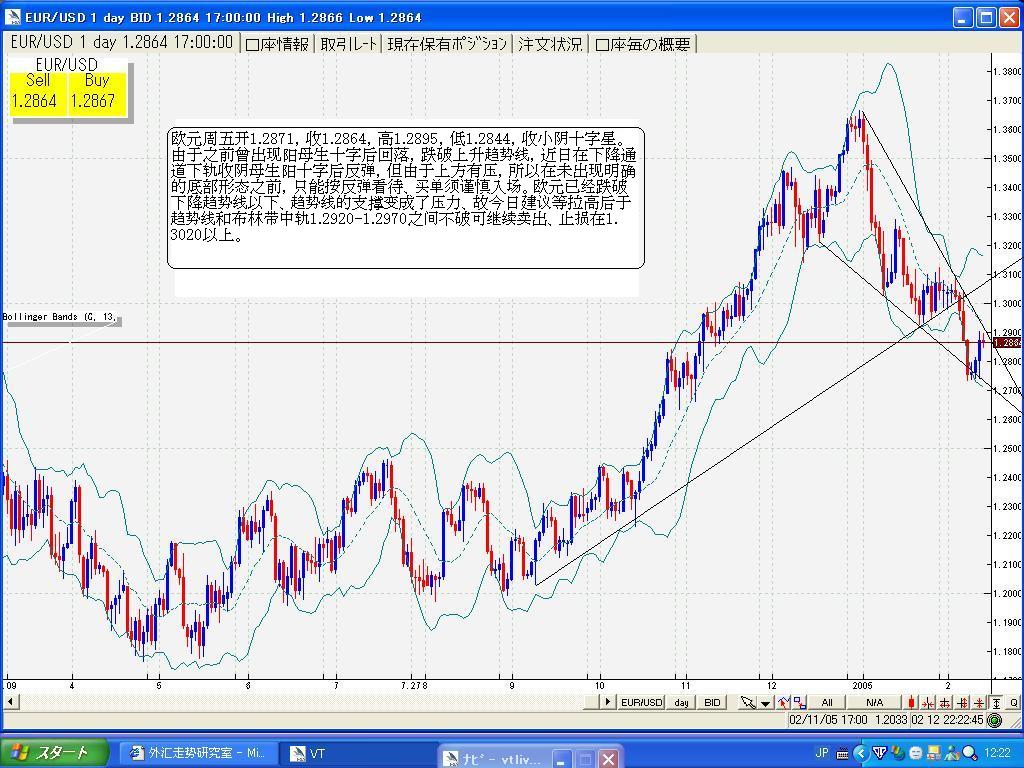Click the Bollinger Bands indicator label
The height and width of the screenshot is (768, 1024).
(x=60, y=317)
